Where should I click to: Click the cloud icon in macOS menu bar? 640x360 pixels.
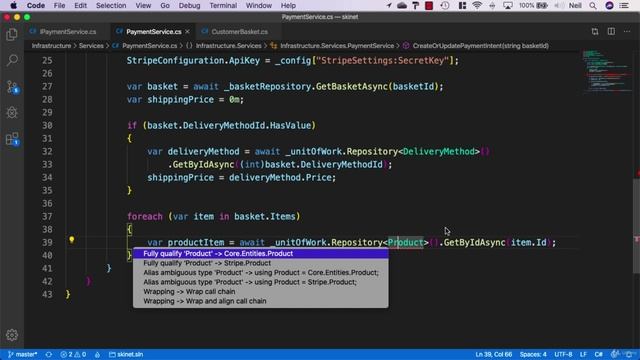coord(402,5)
